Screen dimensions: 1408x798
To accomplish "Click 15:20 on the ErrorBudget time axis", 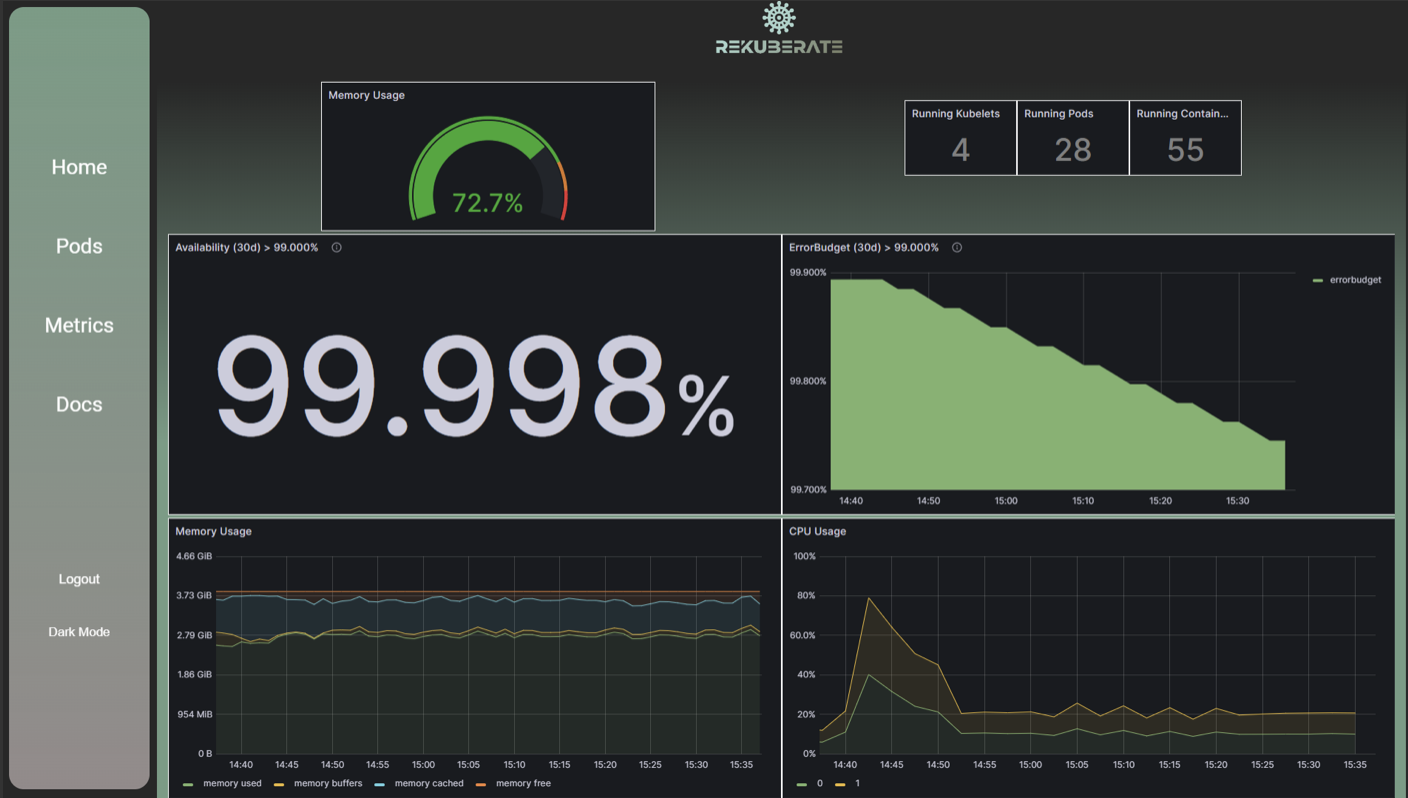I will tap(1160, 501).
